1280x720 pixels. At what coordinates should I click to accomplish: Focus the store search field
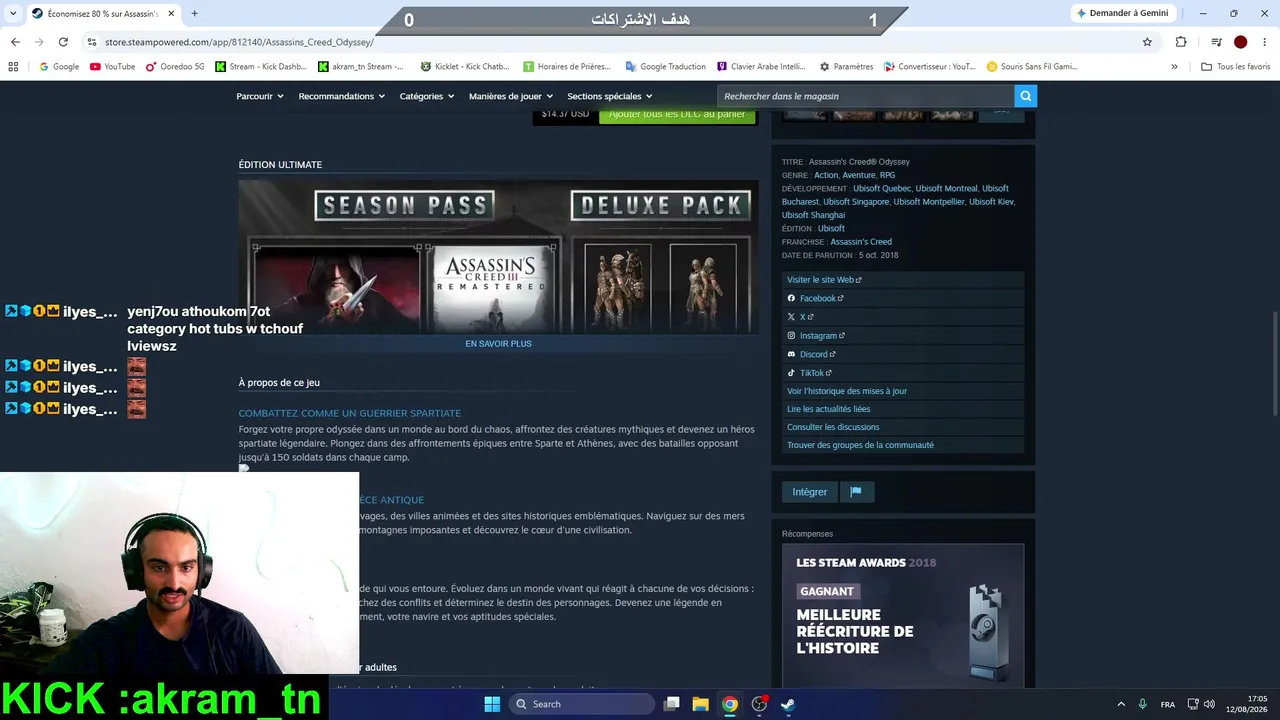point(865,96)
